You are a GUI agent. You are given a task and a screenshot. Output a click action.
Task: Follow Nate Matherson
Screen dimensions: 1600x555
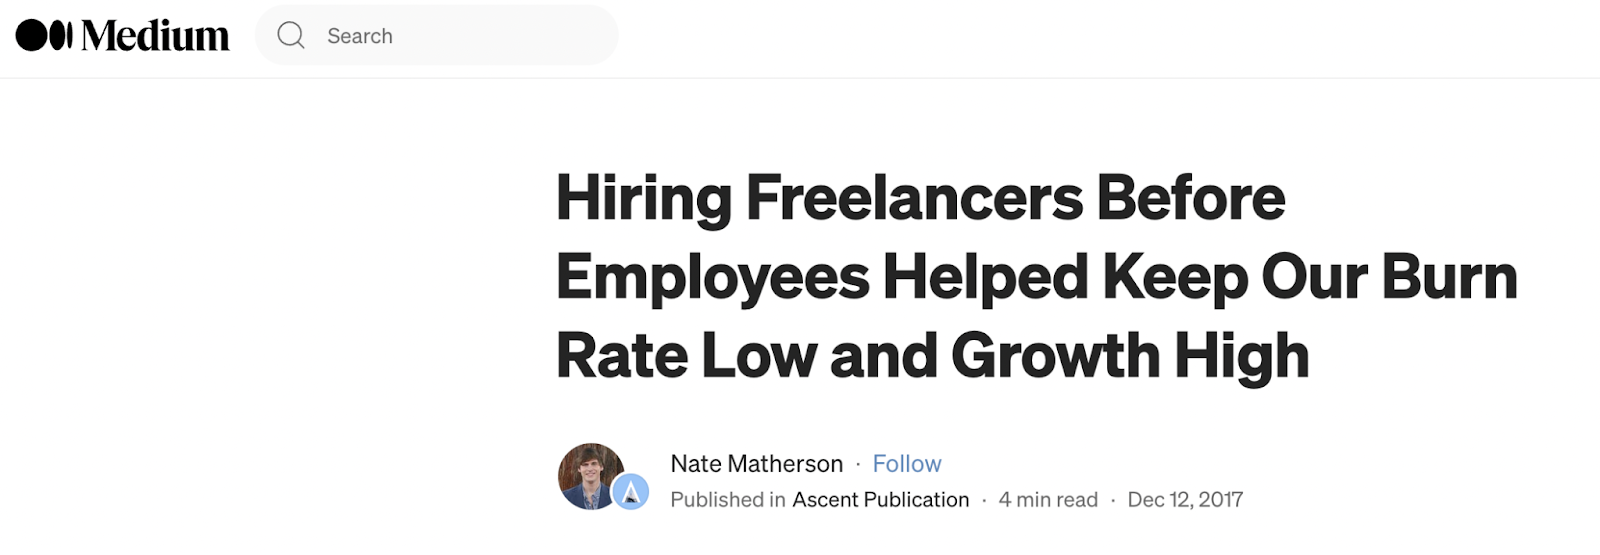pos(906,464)
